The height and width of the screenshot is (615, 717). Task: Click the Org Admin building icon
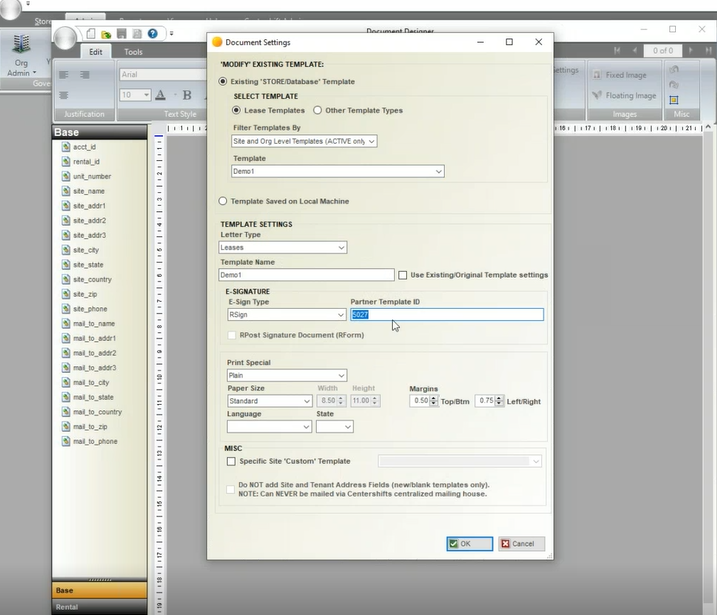pos(21,47)
